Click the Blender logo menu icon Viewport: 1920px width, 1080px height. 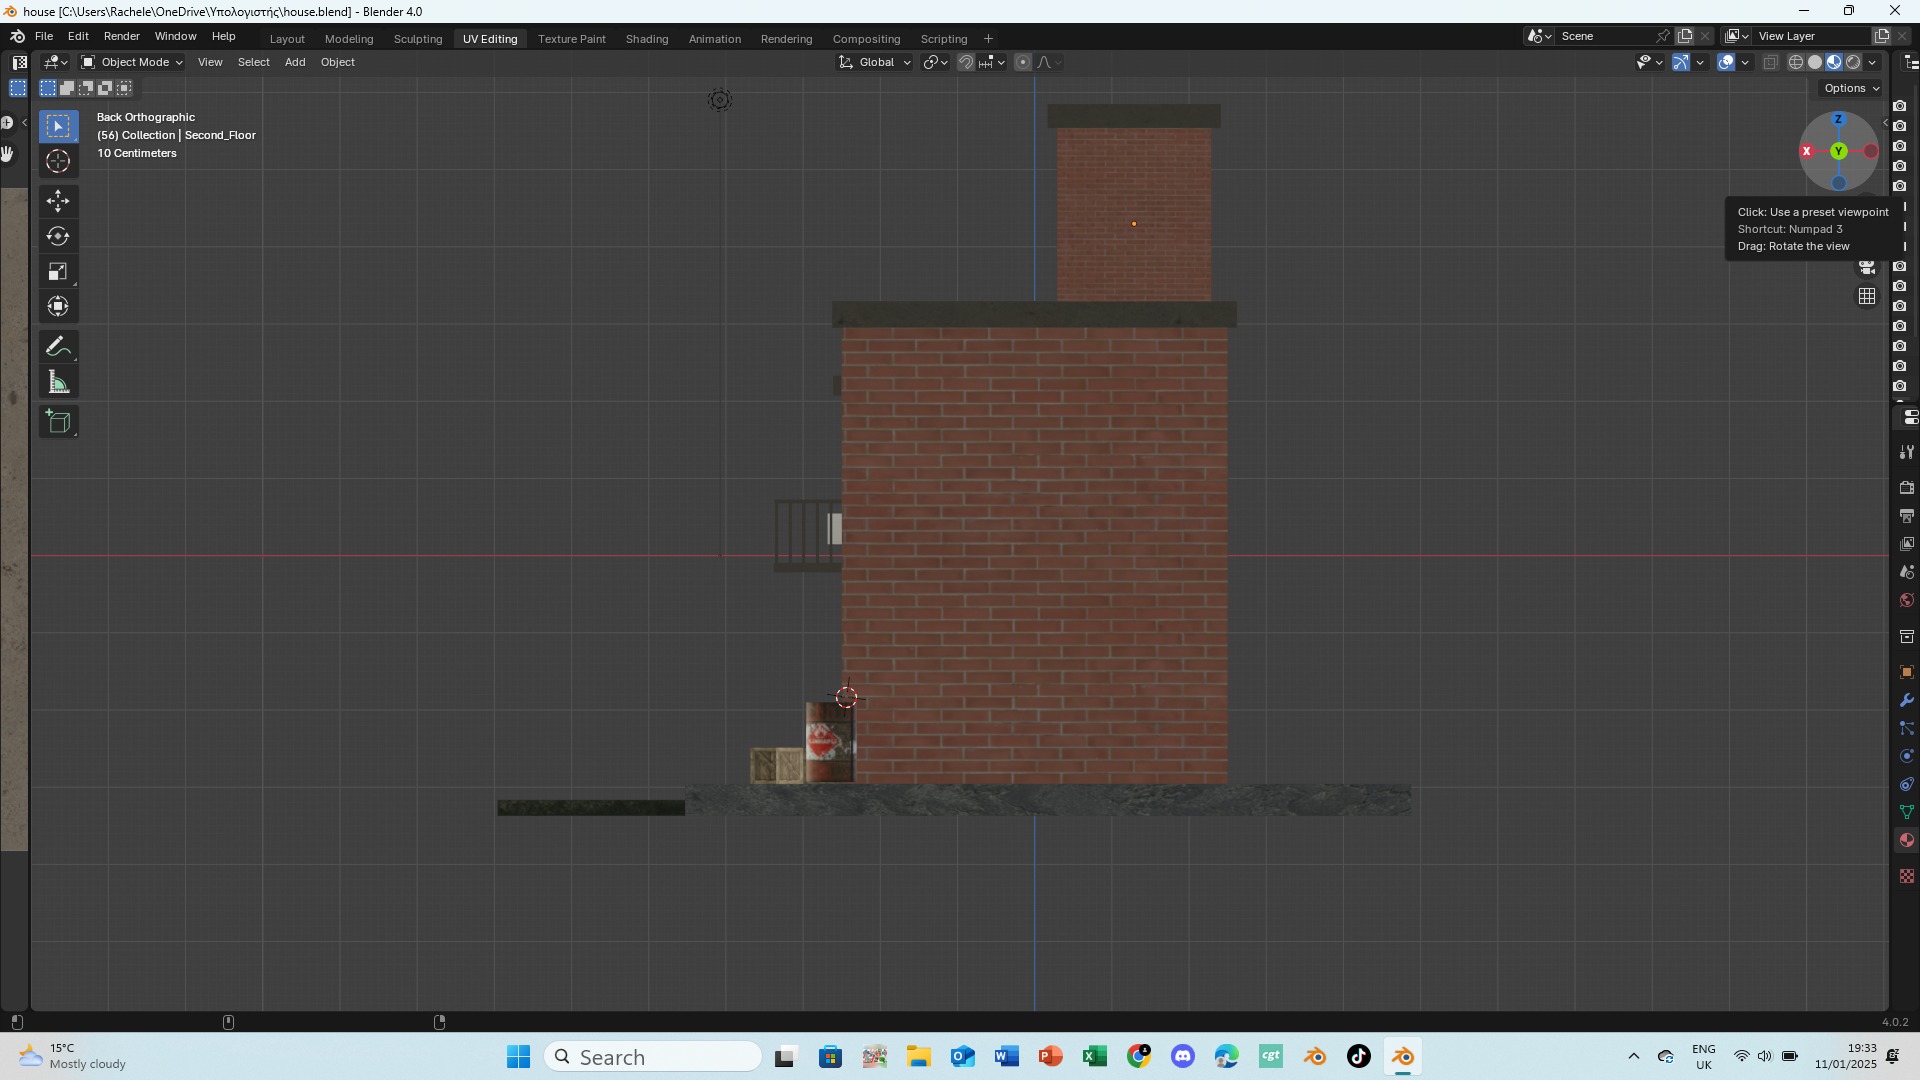pyautogui.click(x=17, y=36)
